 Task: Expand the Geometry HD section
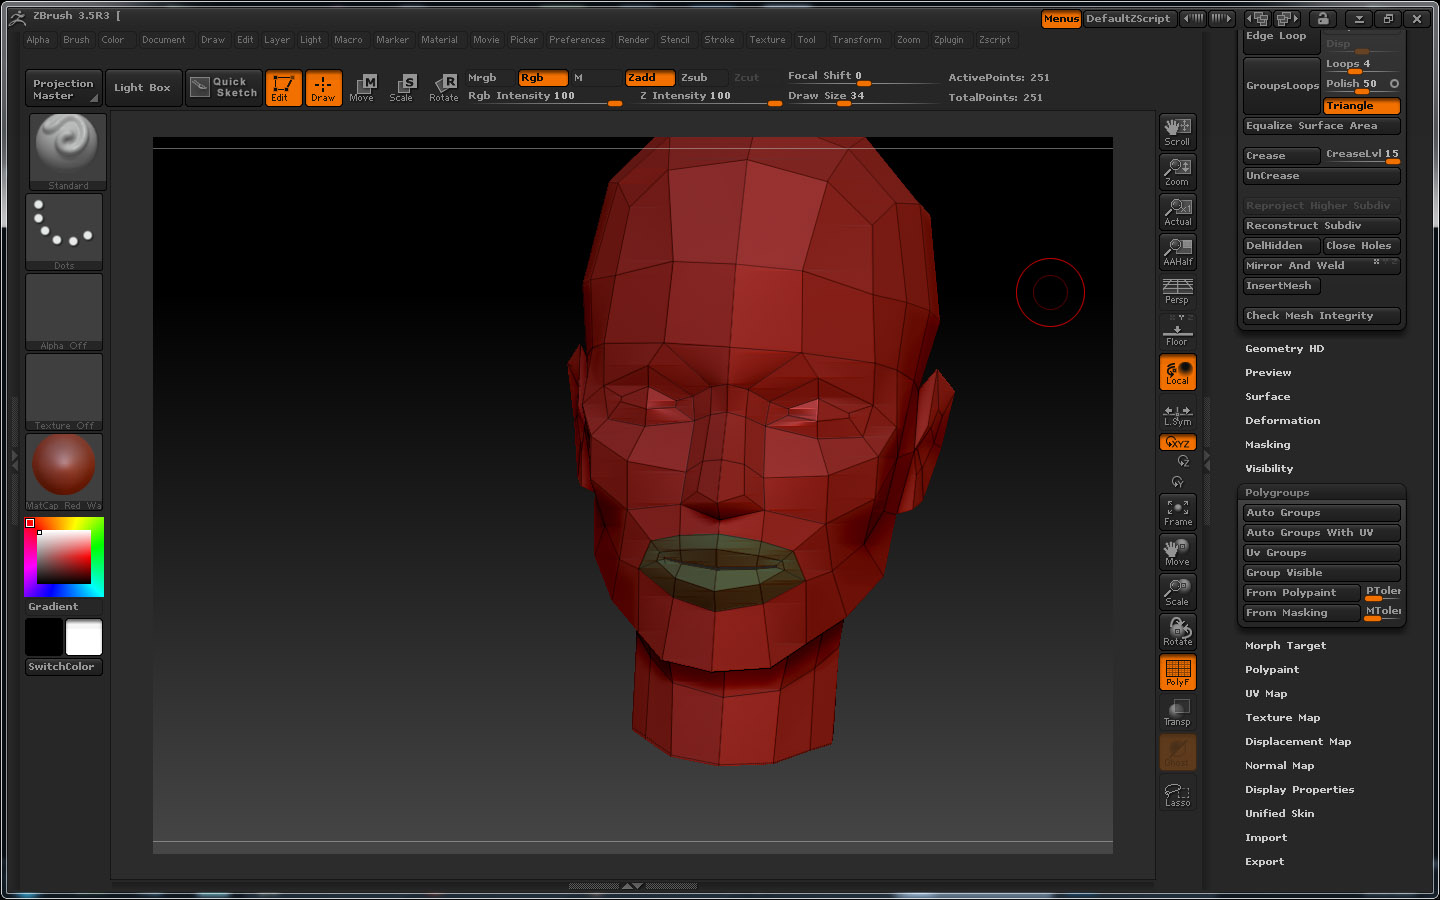[1284, 348]
